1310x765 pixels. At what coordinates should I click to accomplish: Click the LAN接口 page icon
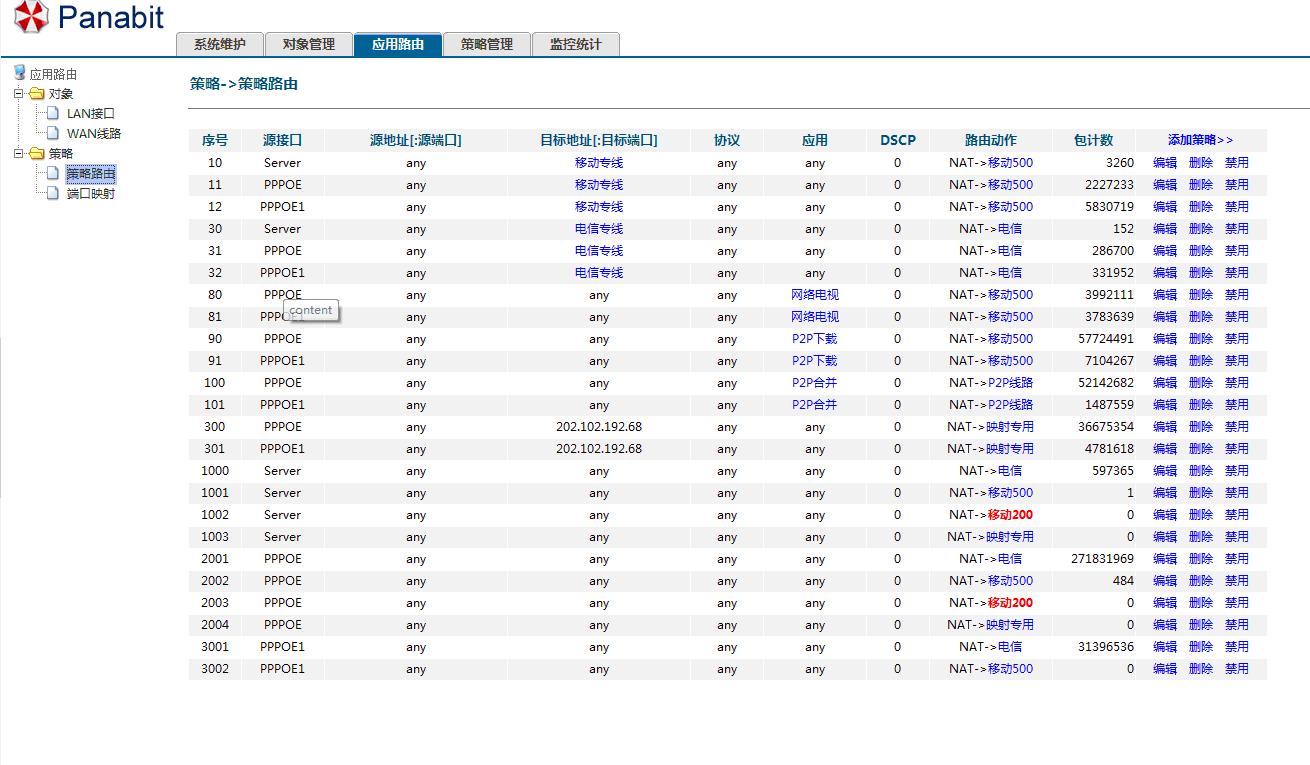(54, 113)
